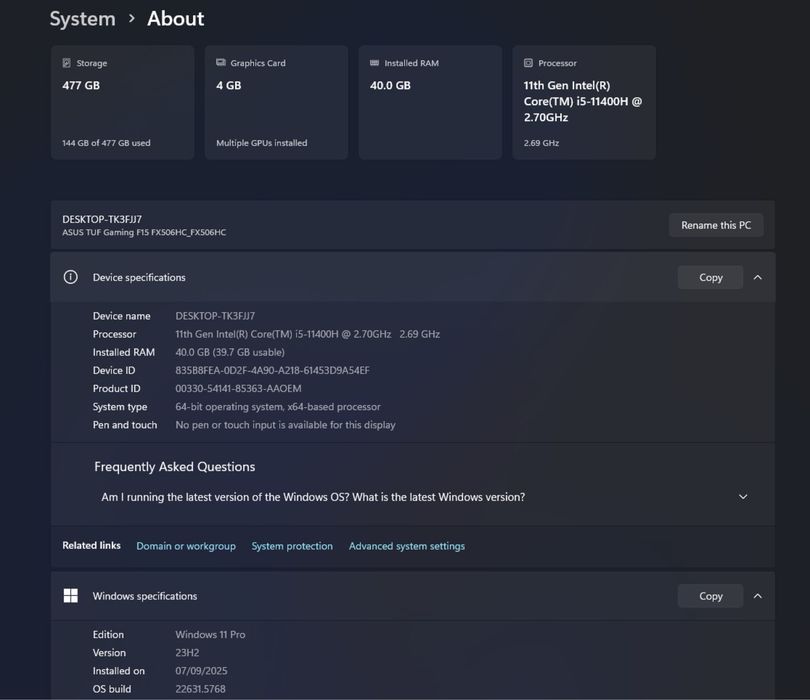
Task: Click the Processor card icon
Action: click(x=528, y=63)
